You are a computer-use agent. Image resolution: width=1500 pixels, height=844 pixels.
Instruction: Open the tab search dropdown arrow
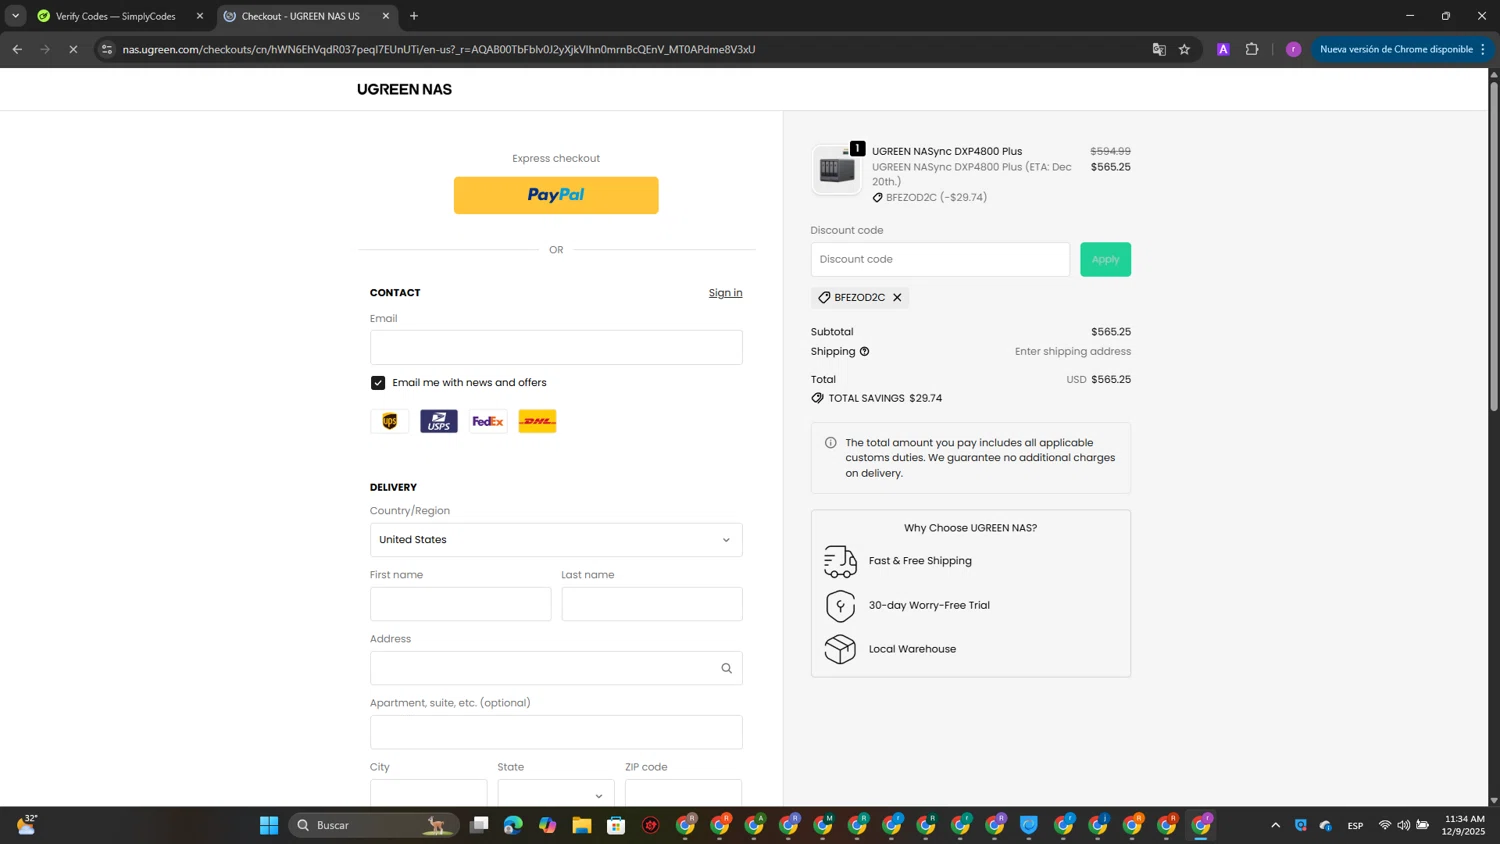pyautogui.click(x=15, y=16)
